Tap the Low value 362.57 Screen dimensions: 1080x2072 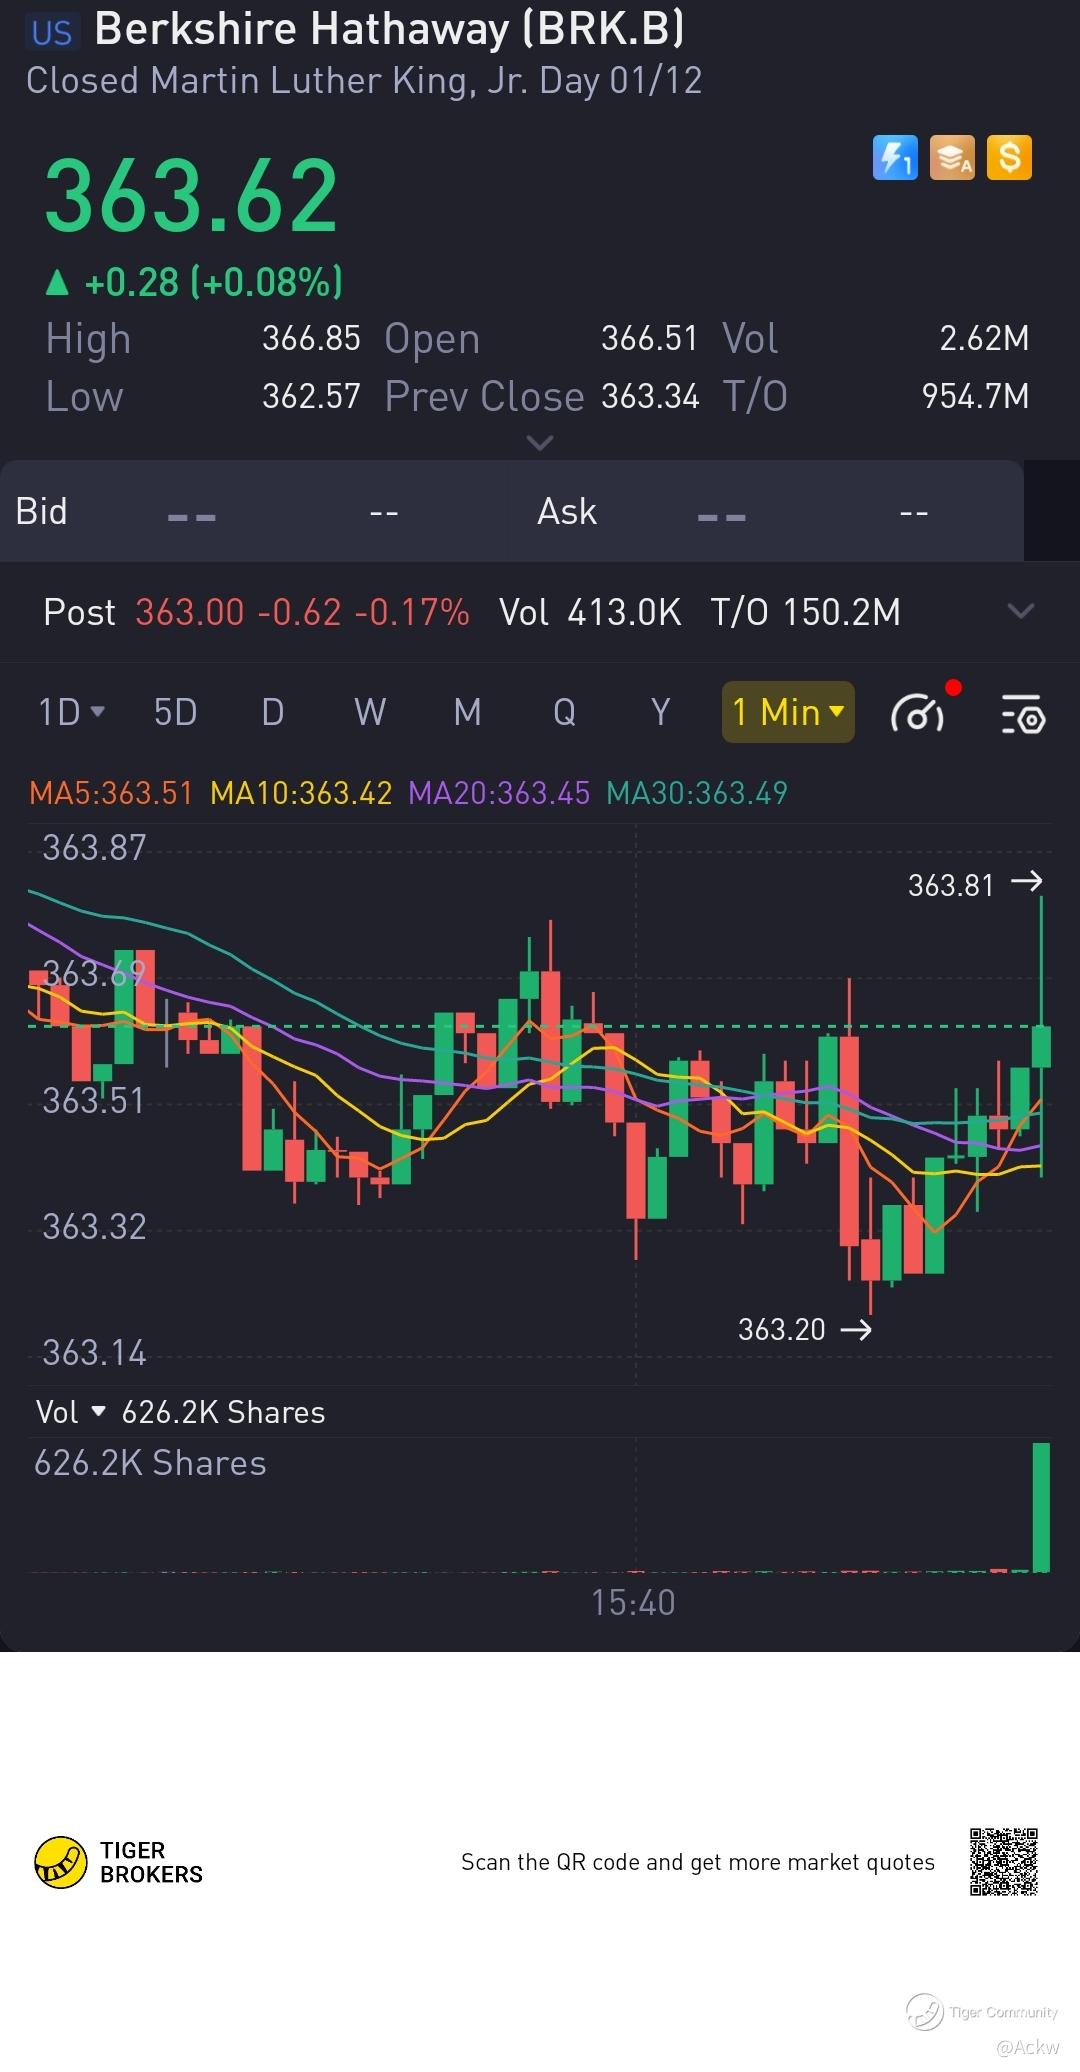click(x=311, y=396)
